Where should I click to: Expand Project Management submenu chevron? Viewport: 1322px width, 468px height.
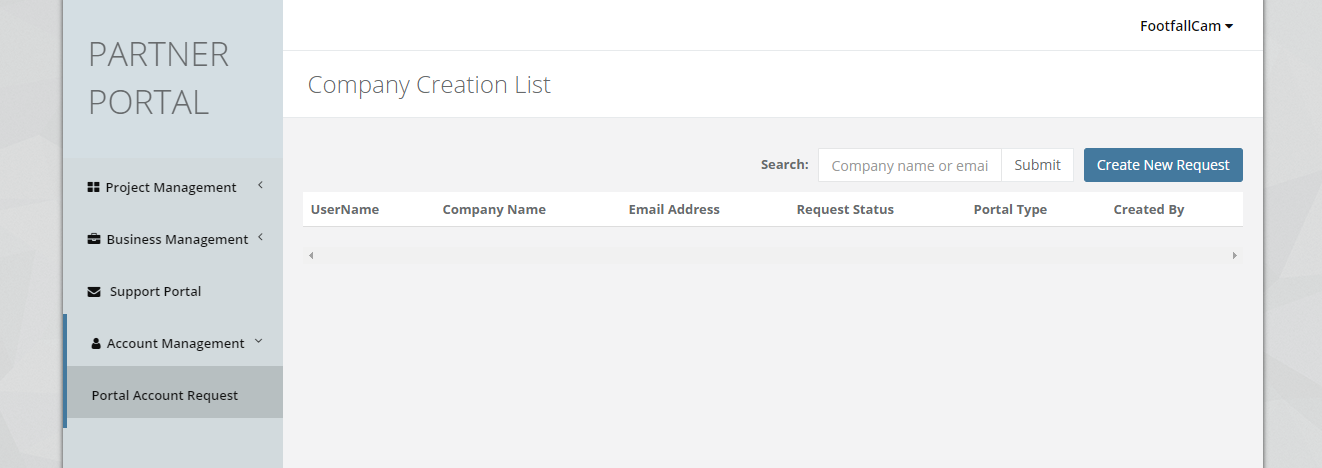click(x=260, y=185)
